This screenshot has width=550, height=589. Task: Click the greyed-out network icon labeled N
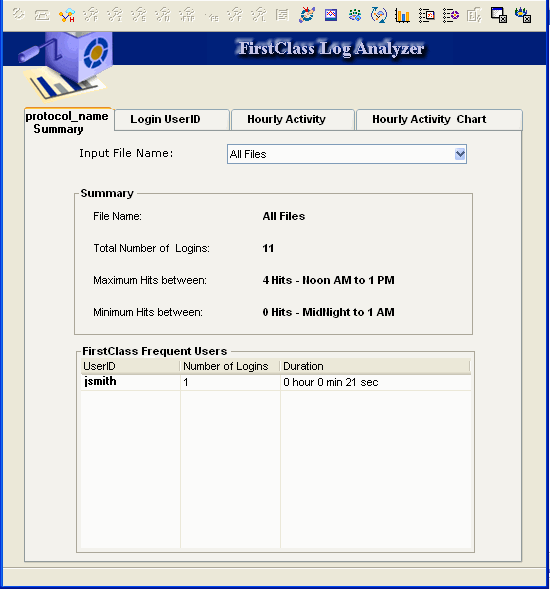[x=163, y=15]
